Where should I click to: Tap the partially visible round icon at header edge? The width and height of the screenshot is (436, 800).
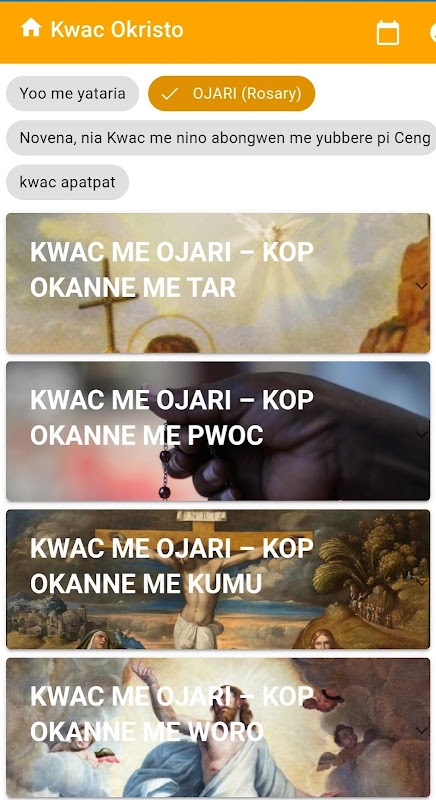(433, 33)
